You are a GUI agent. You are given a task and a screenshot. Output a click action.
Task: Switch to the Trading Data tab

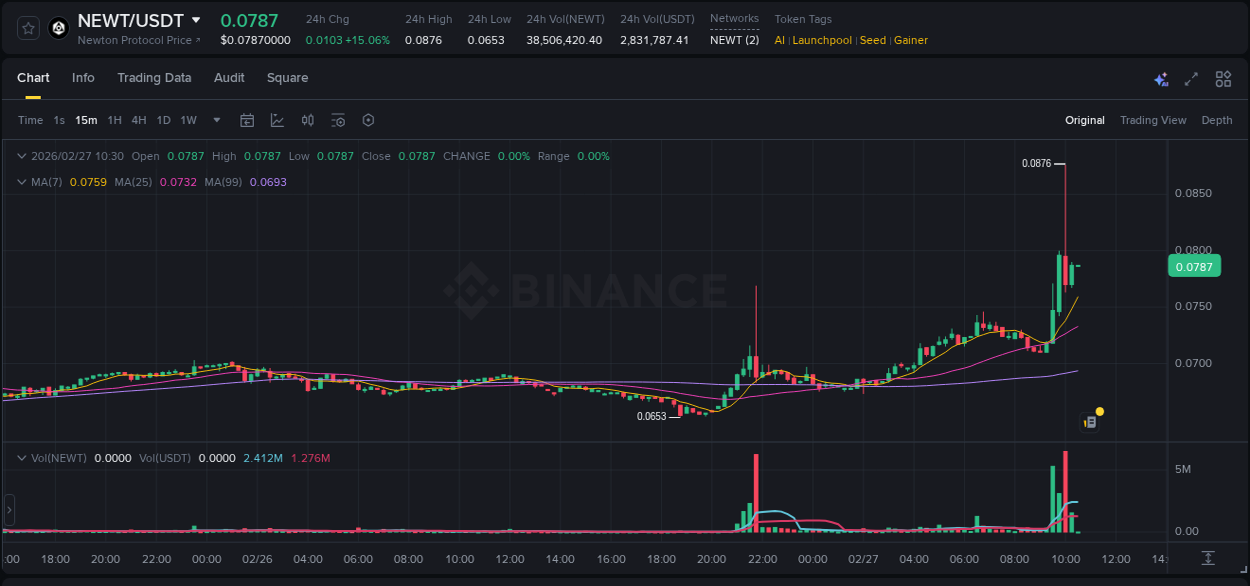(x=154, y=78)
